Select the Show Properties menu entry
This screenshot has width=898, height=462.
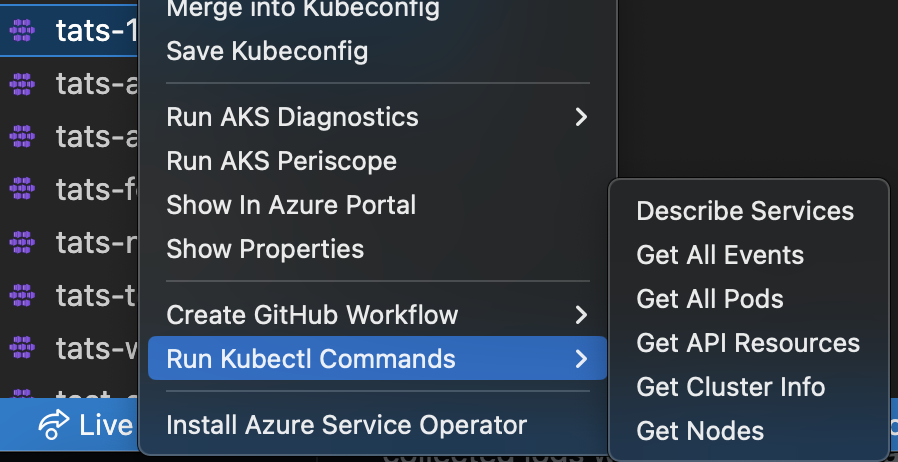265,248
